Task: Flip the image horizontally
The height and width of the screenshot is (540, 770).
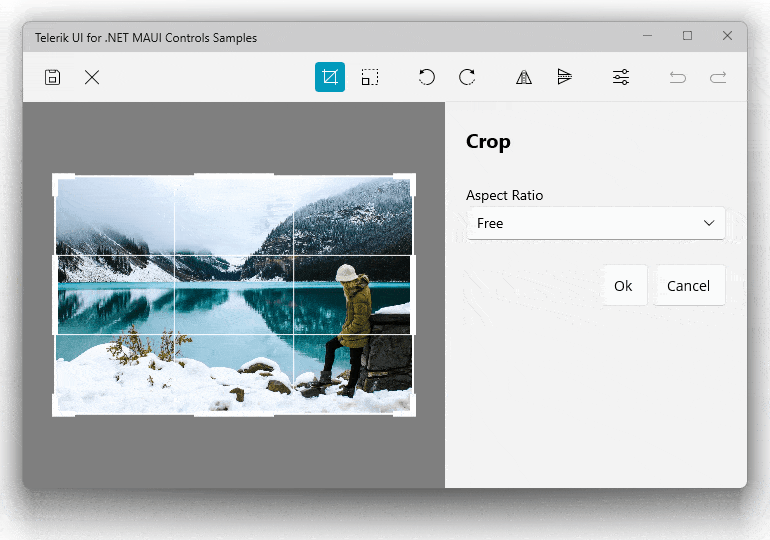Action: click(x=524, y=77)
